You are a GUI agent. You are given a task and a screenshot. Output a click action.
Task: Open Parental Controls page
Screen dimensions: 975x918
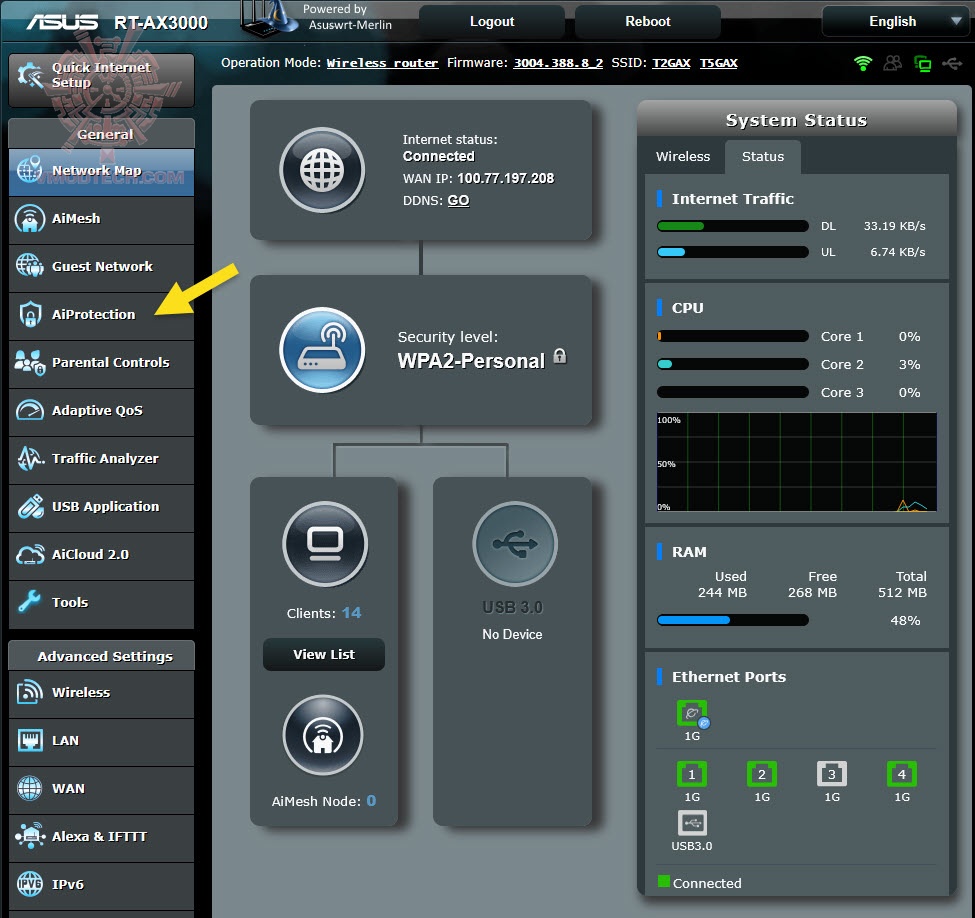(101, 363)
